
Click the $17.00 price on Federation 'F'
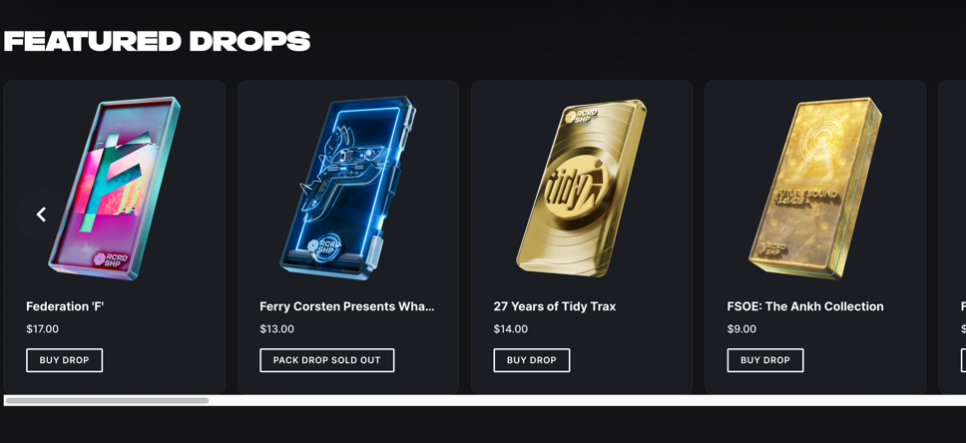pos(42,329)
